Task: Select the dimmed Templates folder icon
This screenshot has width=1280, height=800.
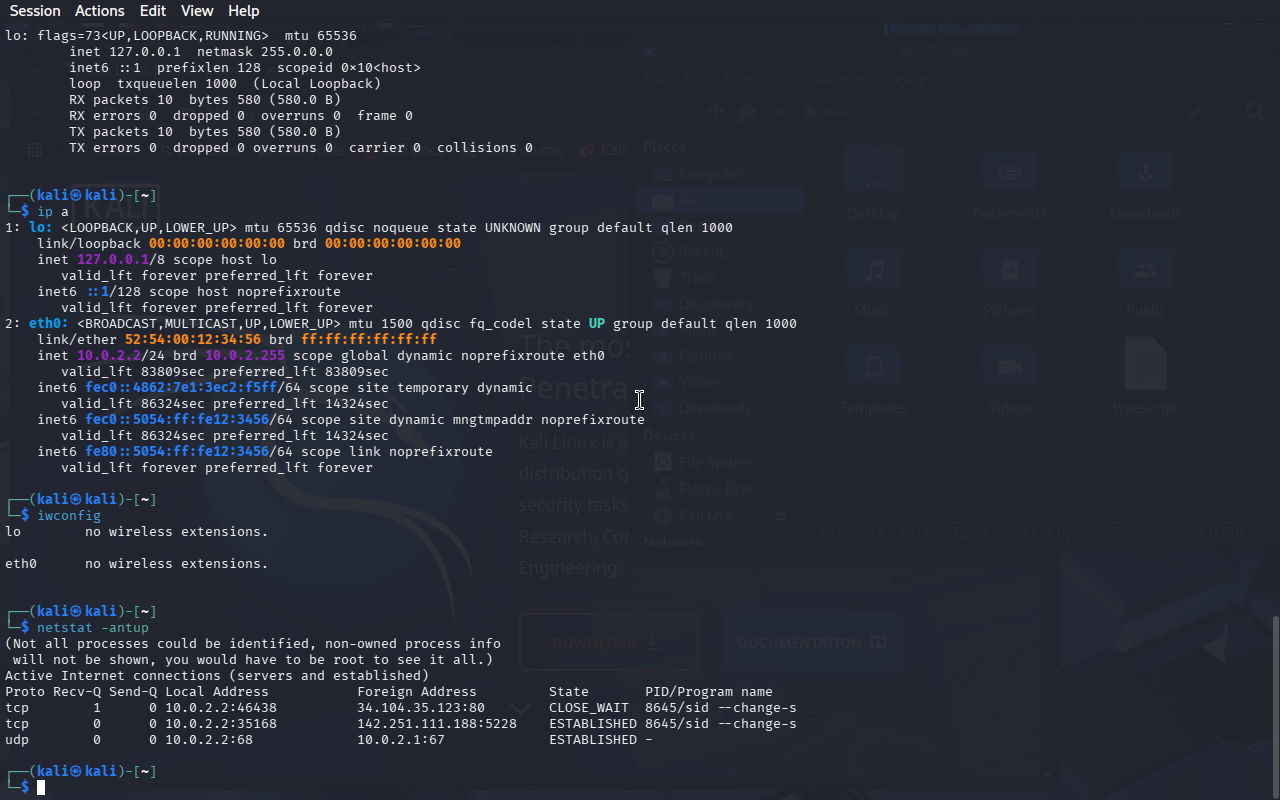Action: [873, 368]
